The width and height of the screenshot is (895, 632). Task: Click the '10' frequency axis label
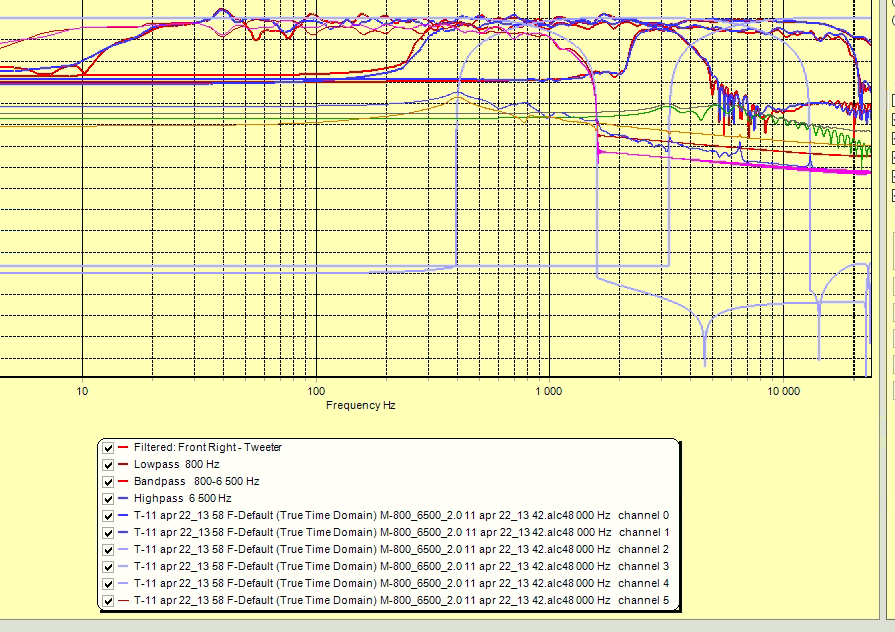click(82, 391)
